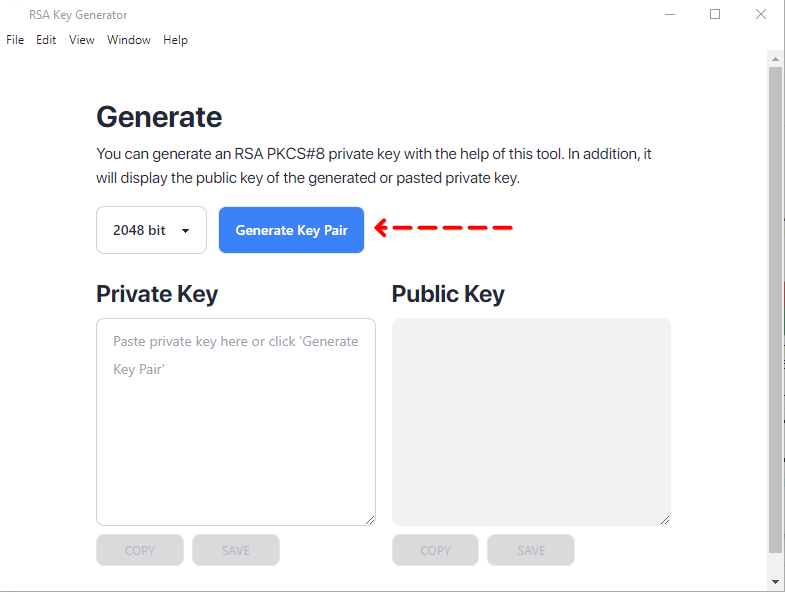Click inside the Public Key output box
785x592 pixels.
point(531,421)
